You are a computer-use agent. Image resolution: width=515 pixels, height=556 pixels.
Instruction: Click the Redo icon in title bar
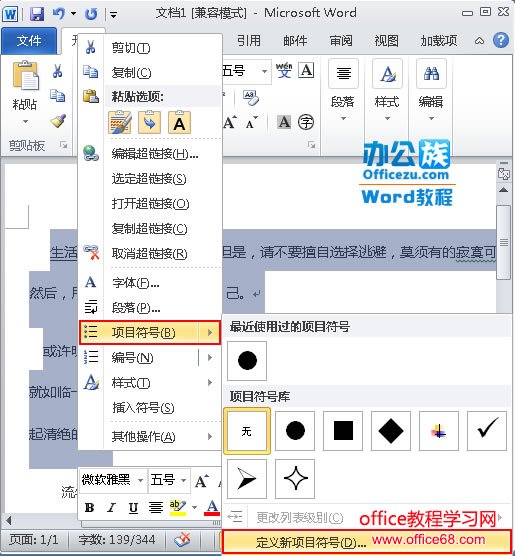[91, 14]
